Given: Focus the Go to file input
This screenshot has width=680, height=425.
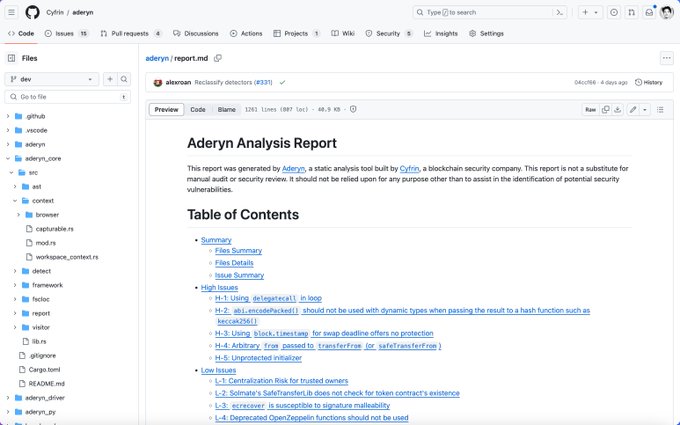Looking at the screenshot, I should (68, 97).
